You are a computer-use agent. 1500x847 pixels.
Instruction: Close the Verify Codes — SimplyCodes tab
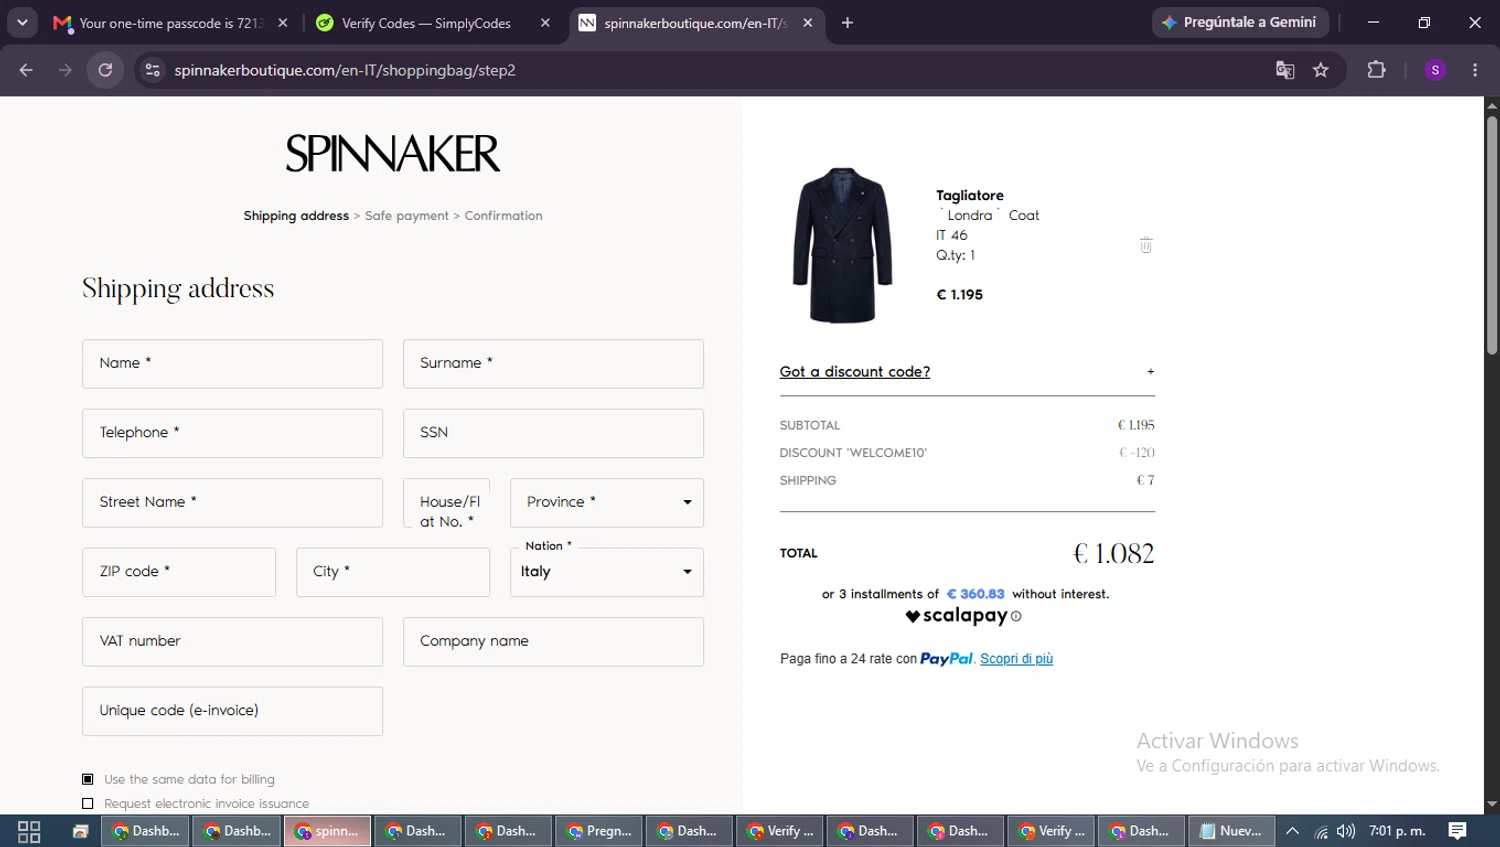pos(545,23)
